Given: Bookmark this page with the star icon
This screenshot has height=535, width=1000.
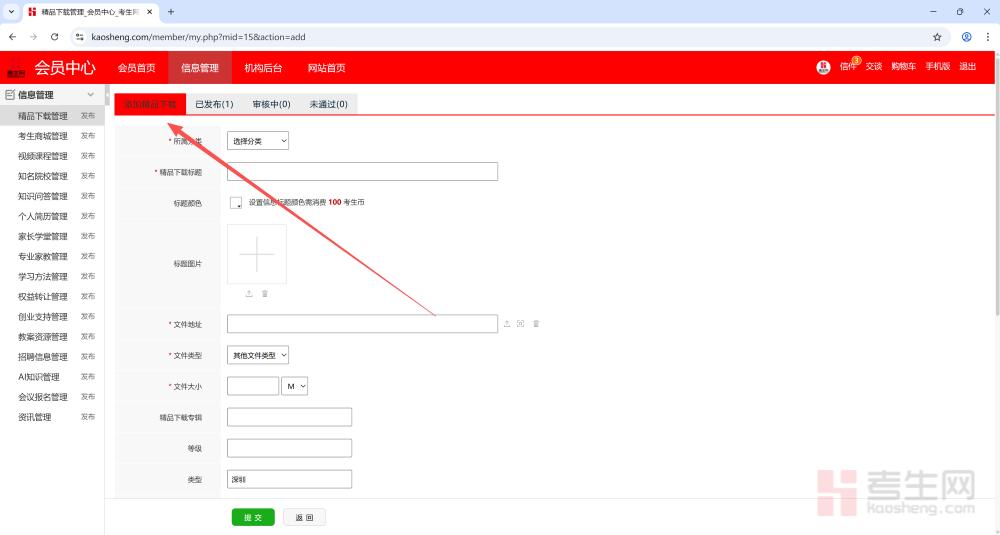Looking at the screenshot, I should tap(937, 37).
